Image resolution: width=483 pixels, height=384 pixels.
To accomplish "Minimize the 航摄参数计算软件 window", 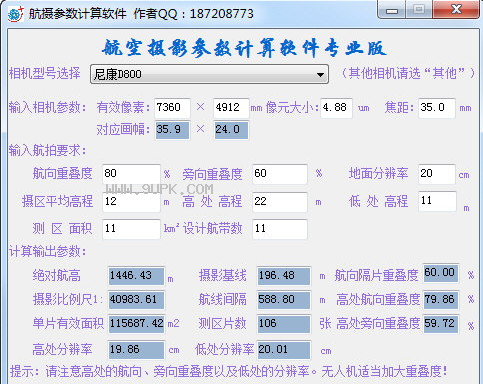I will 392,10.
